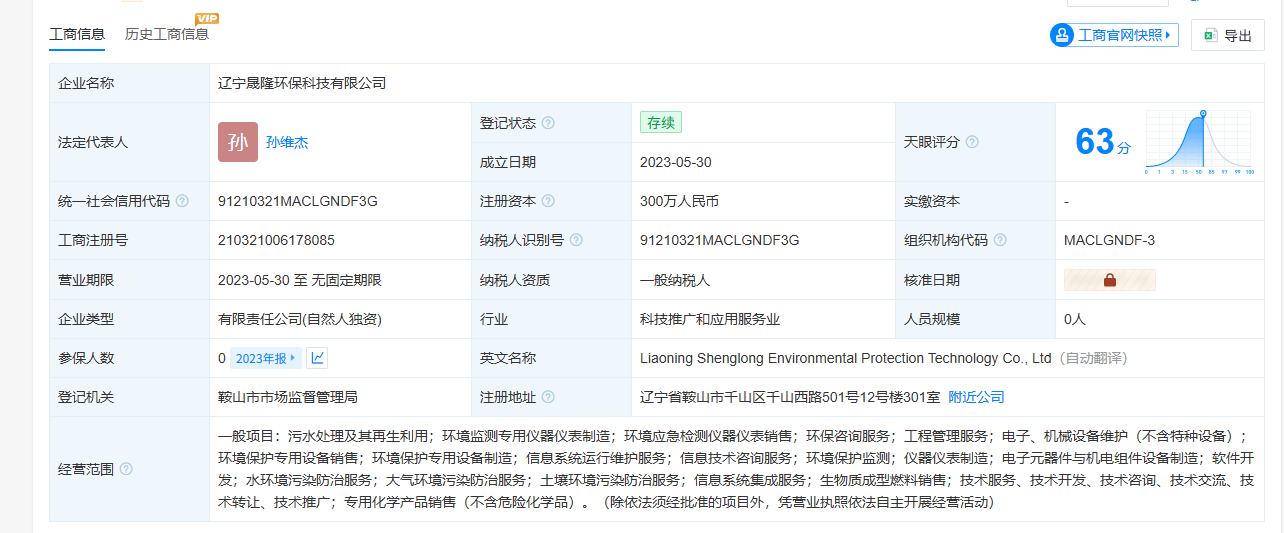
Task: Switch to the 工商信息 tab
Action: (x=77, y=34)
